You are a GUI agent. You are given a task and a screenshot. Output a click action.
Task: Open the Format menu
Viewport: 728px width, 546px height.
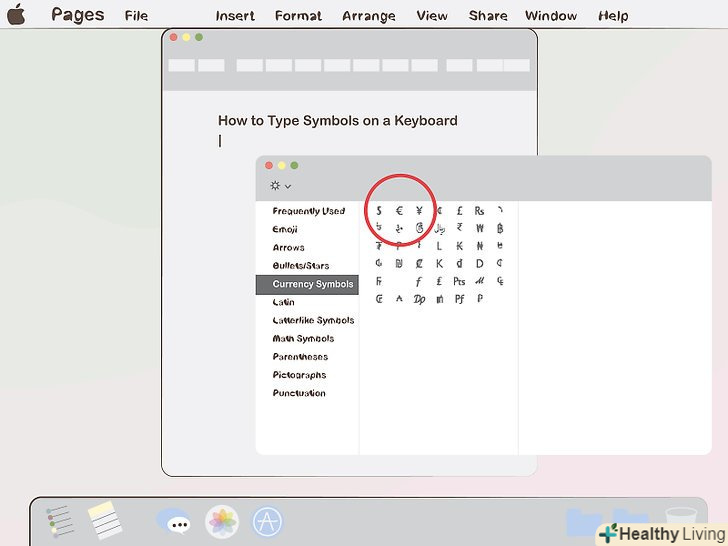point(298,16)
